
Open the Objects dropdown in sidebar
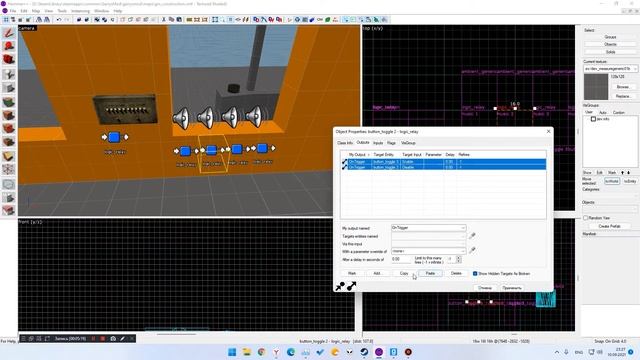point(610,208)
